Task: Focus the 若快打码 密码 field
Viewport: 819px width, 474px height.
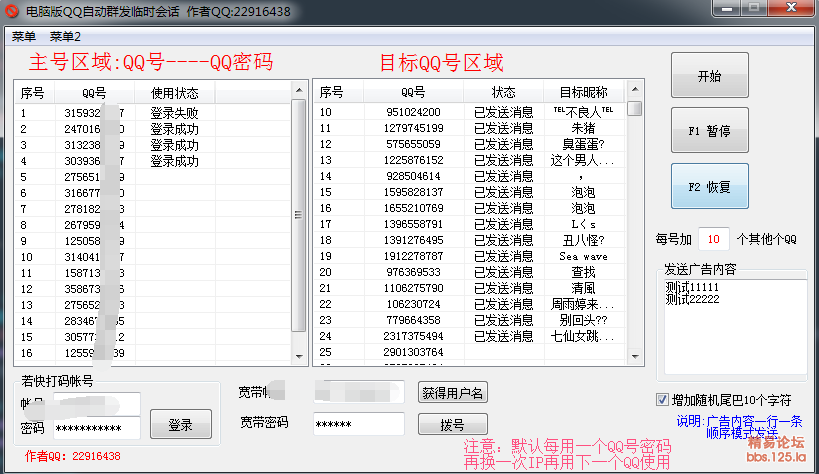Action: coord(97,428)
